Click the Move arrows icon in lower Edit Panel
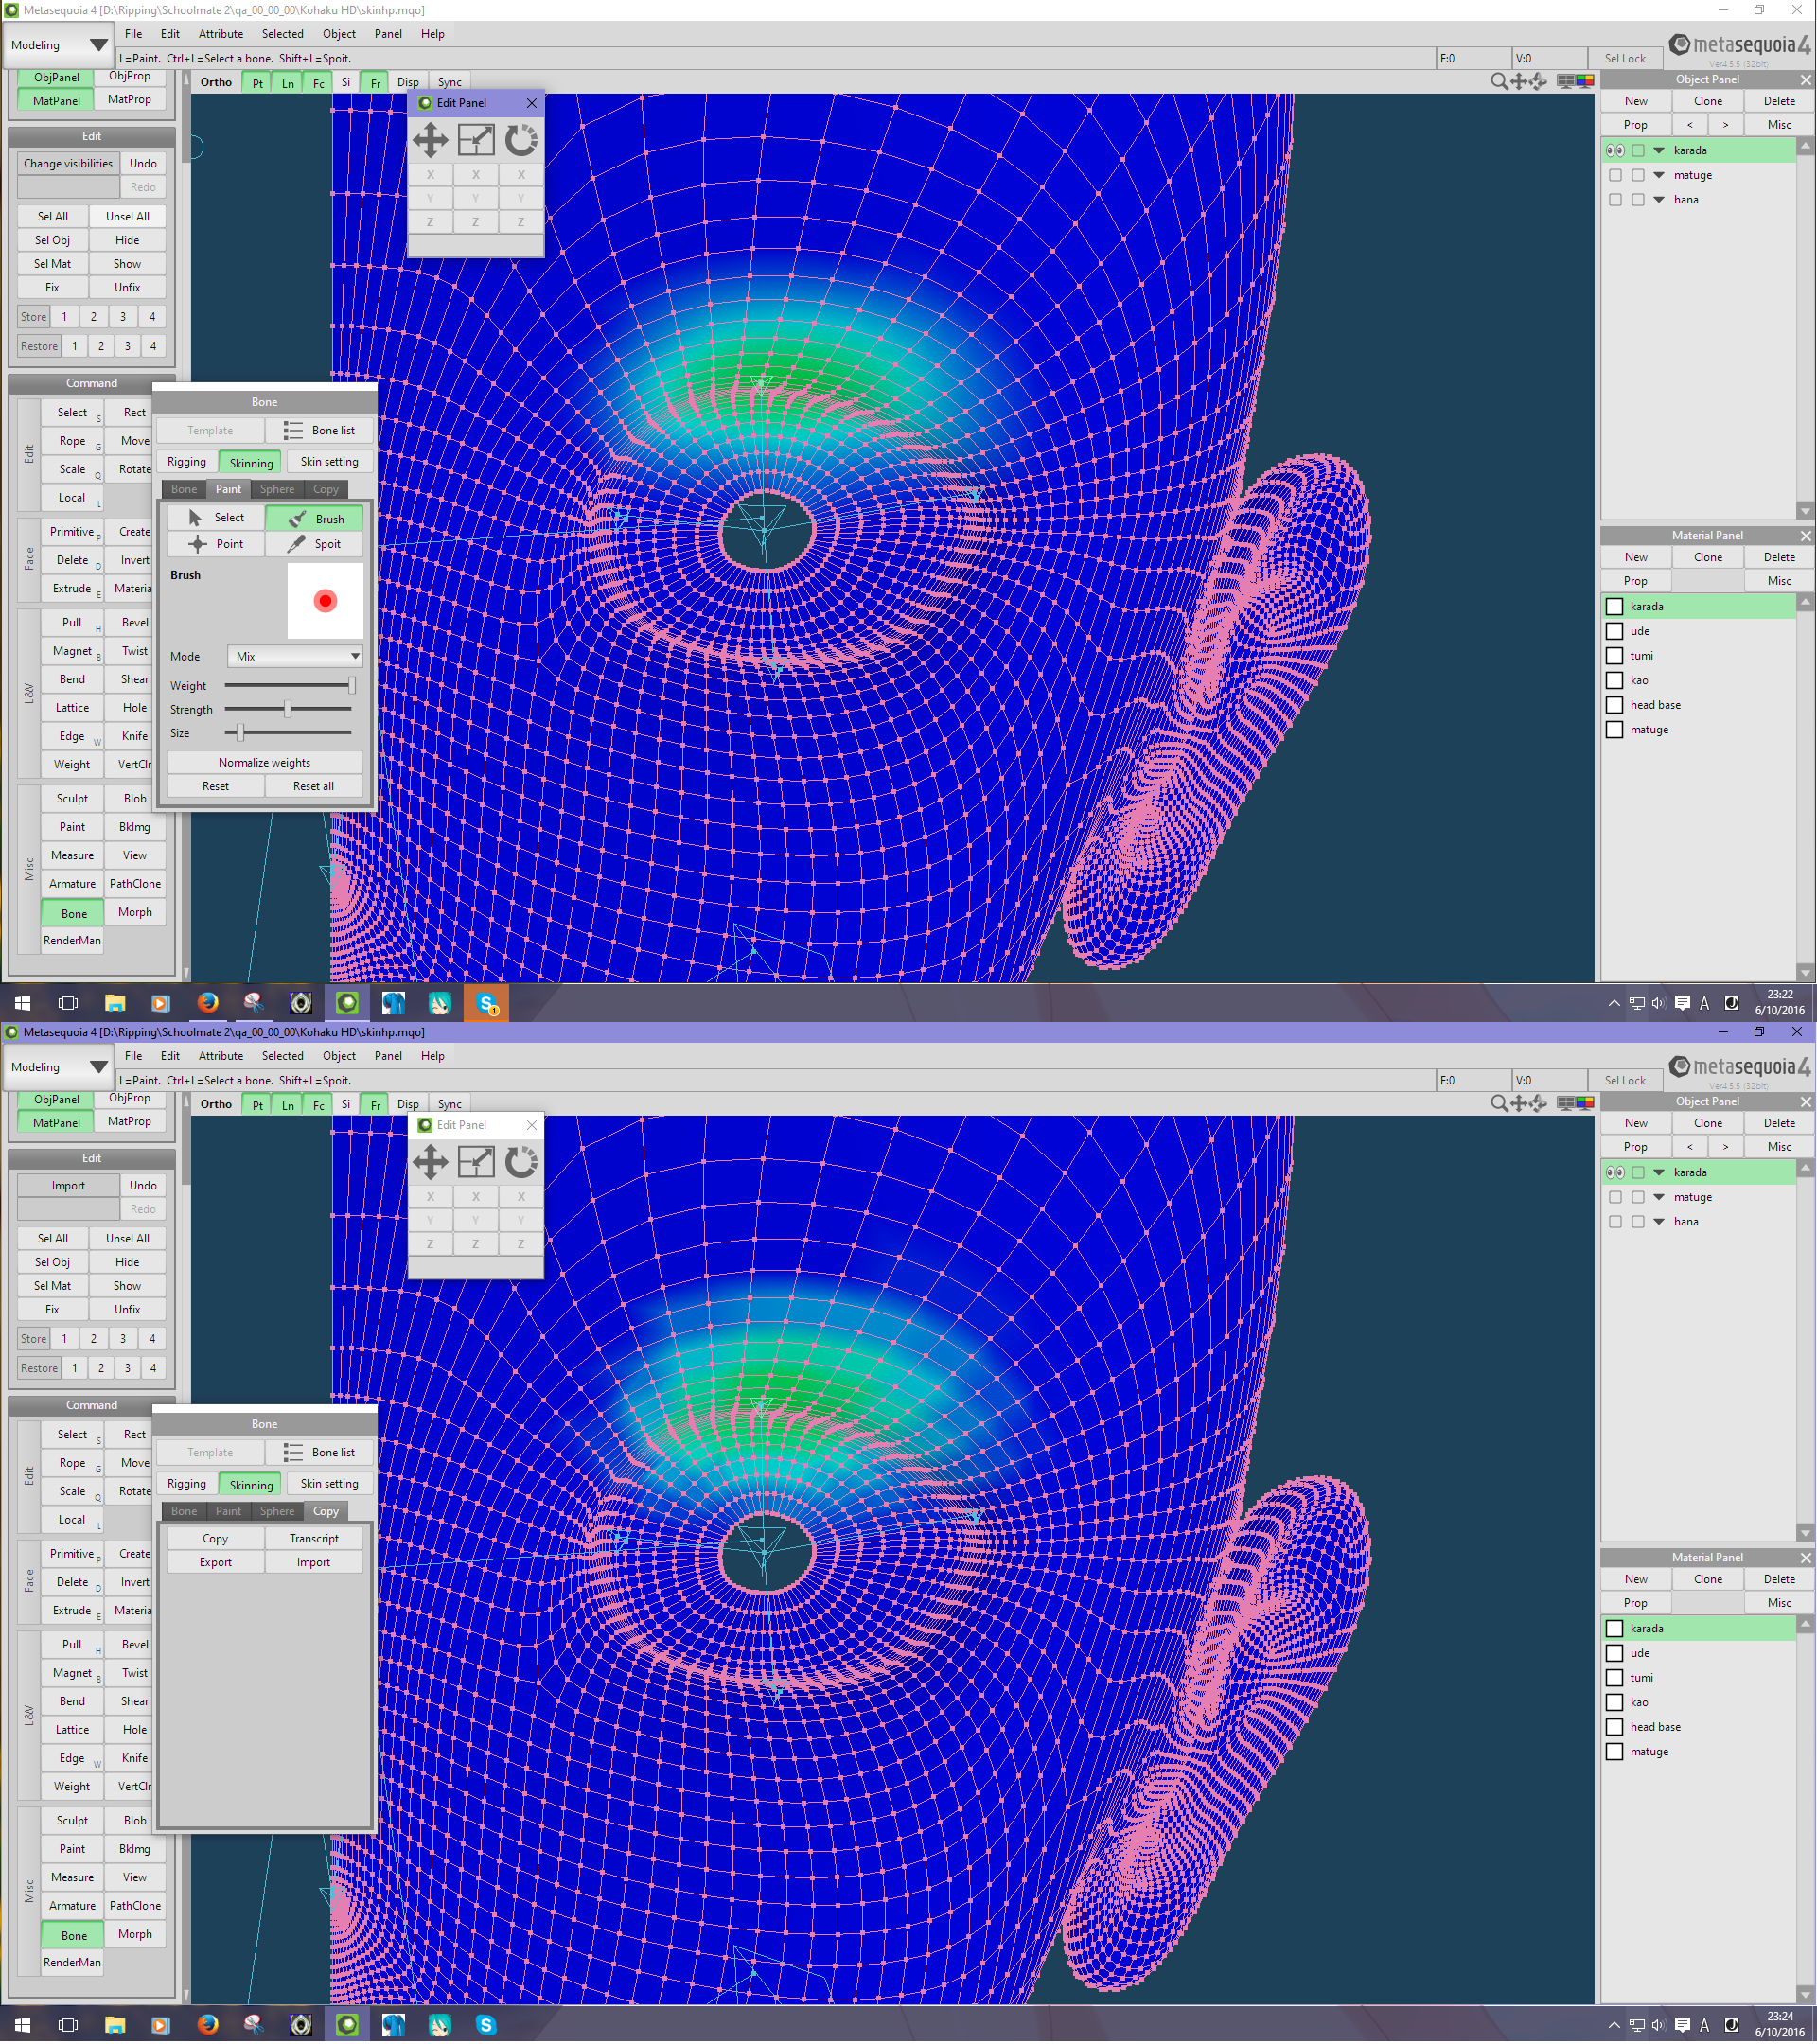The width and height of the screenshot is (1817, 2044). click(430, 1162)
